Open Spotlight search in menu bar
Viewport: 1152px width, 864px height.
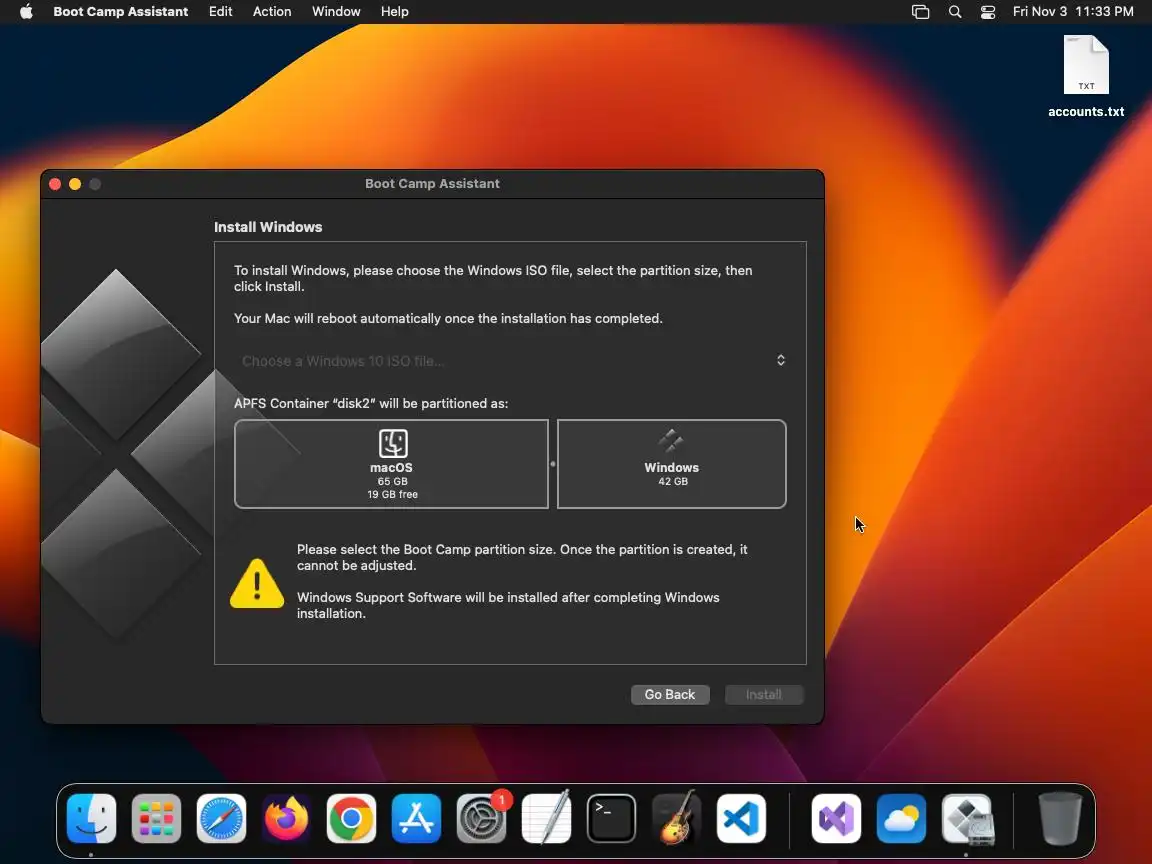click(x=955, y=12)
